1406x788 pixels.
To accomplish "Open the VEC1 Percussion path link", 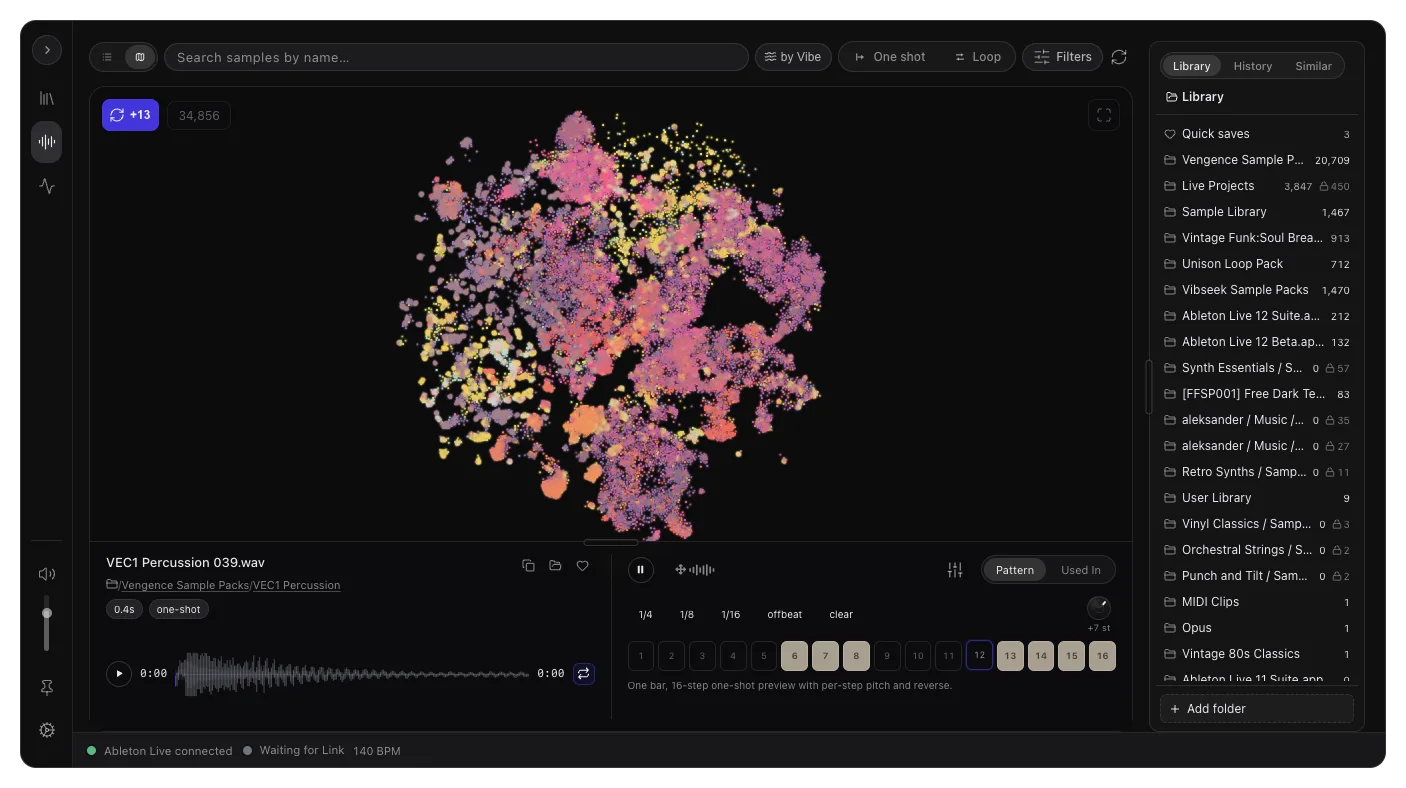I will (x=297, y=585).
